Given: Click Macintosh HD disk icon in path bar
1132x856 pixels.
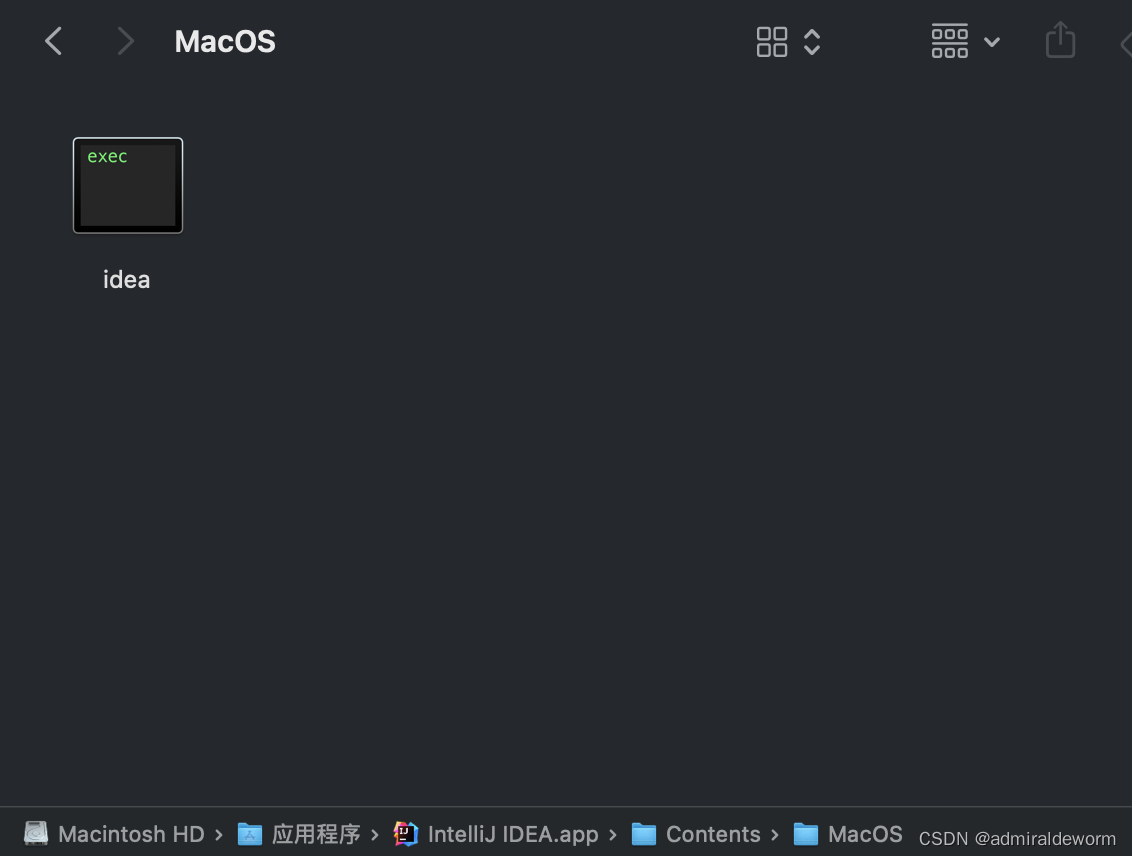Looking at the screenshot, I should 36,834.
